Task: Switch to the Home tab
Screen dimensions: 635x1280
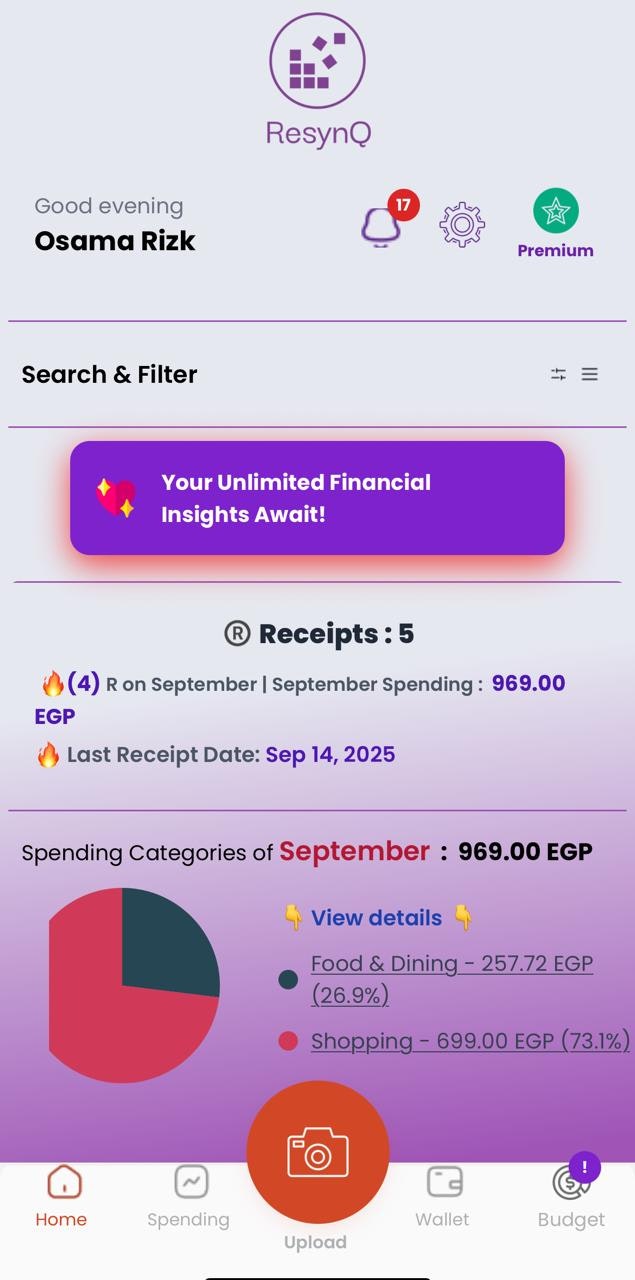Action: pyautogui.click(x=62, y=1196)
